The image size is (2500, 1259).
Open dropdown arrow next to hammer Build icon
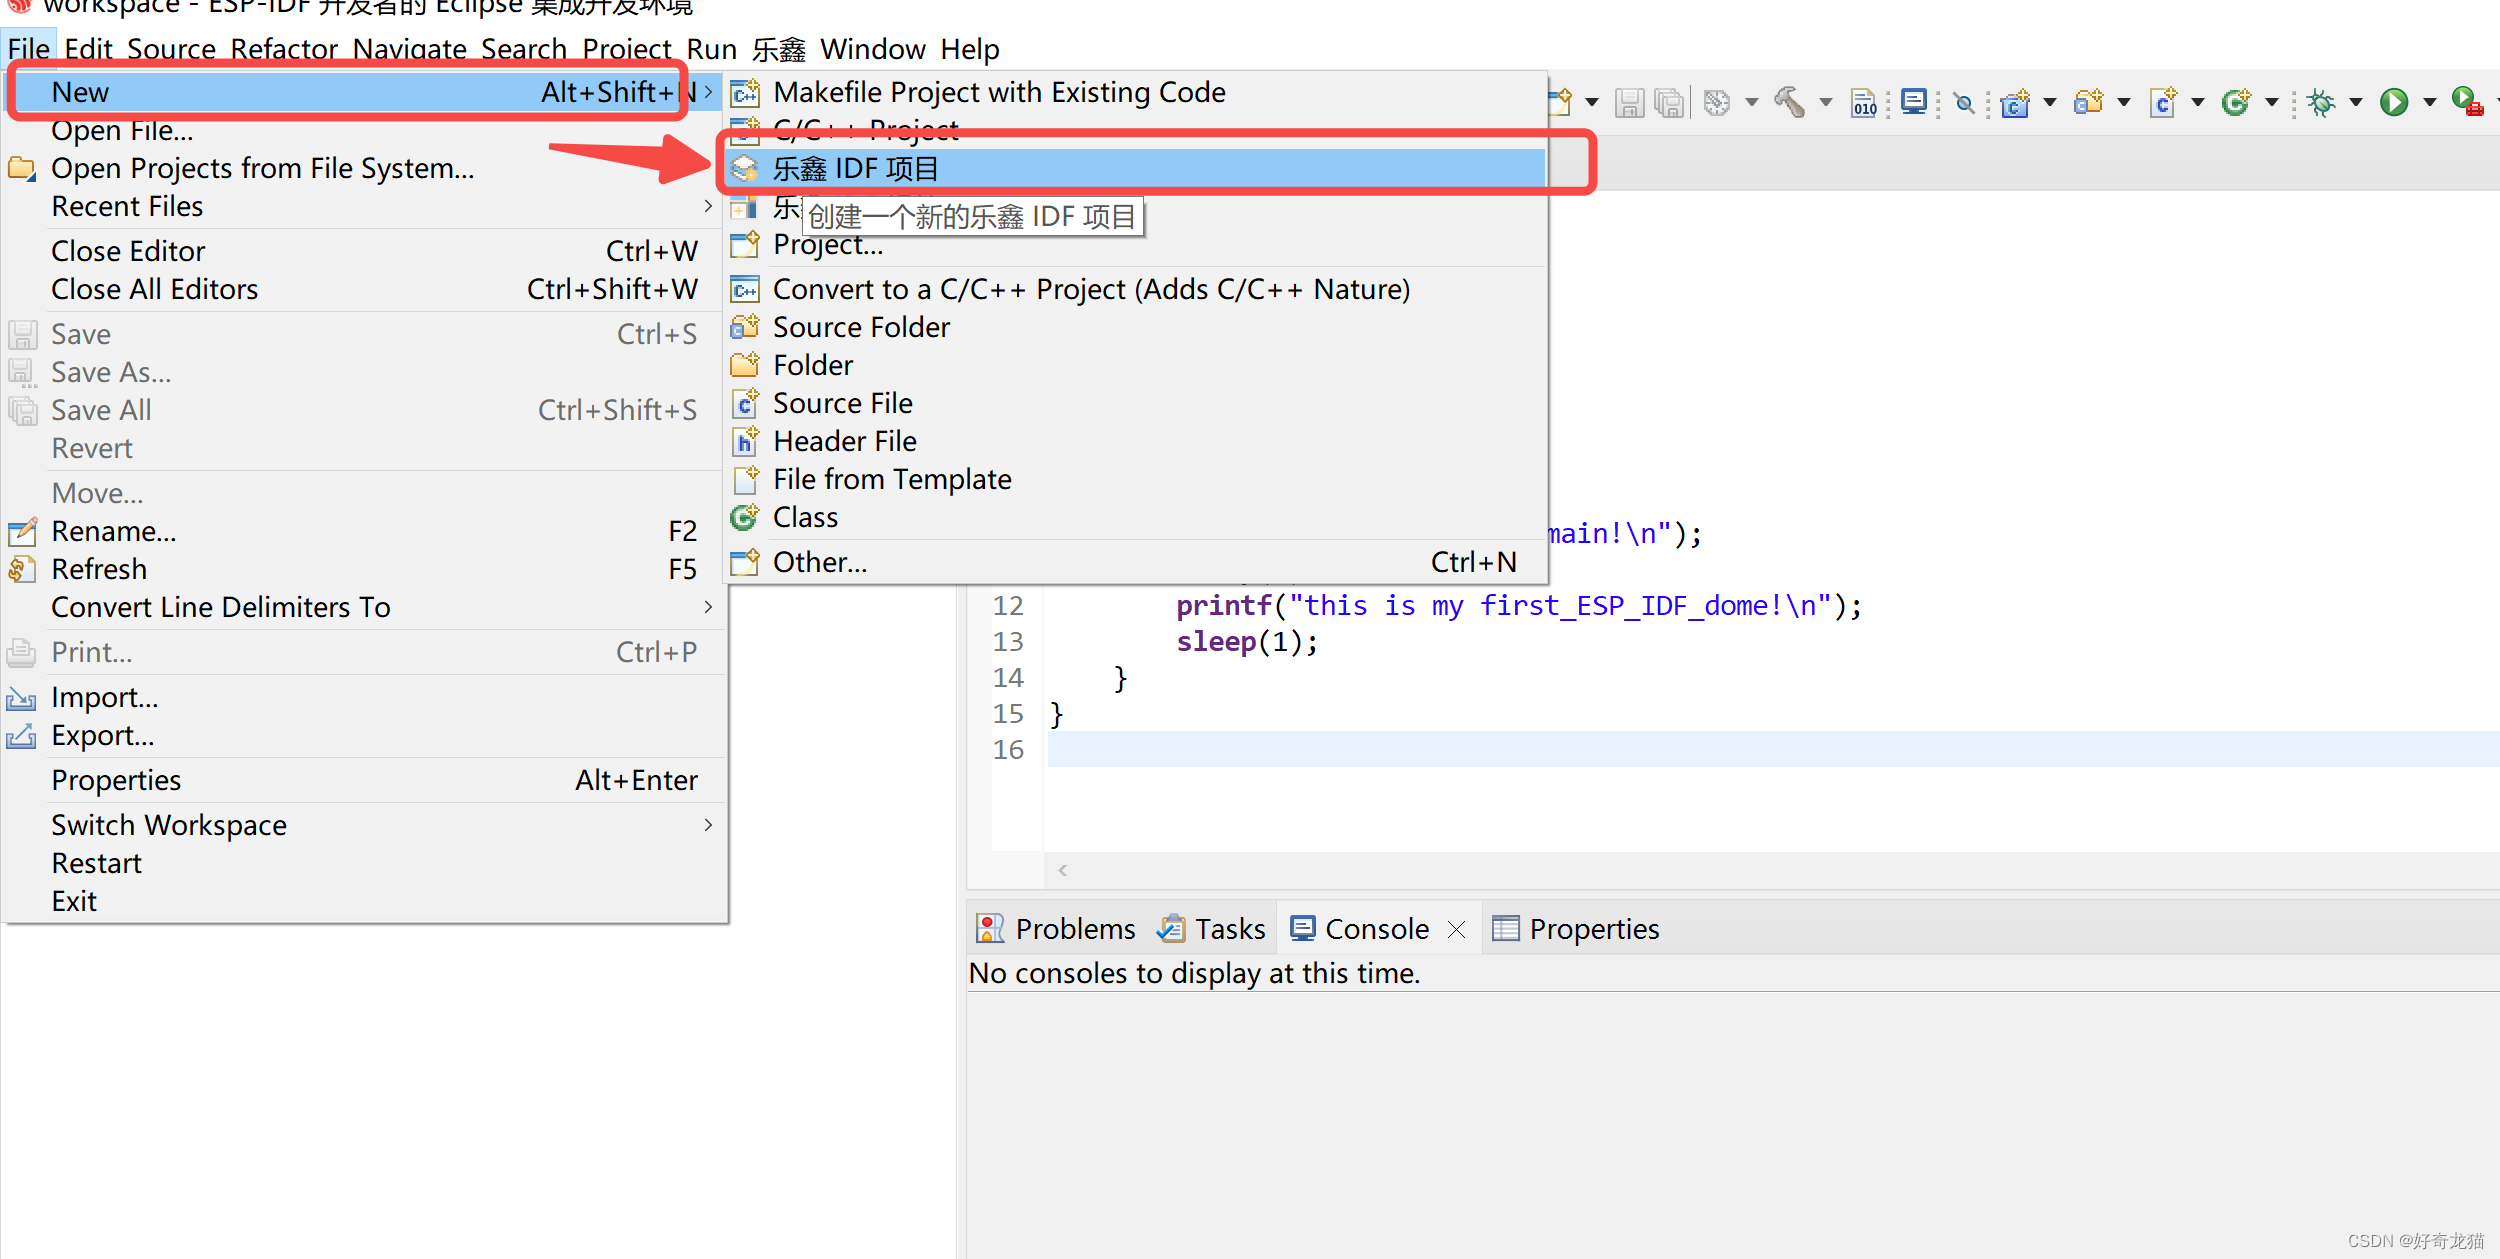(1826, 102)
